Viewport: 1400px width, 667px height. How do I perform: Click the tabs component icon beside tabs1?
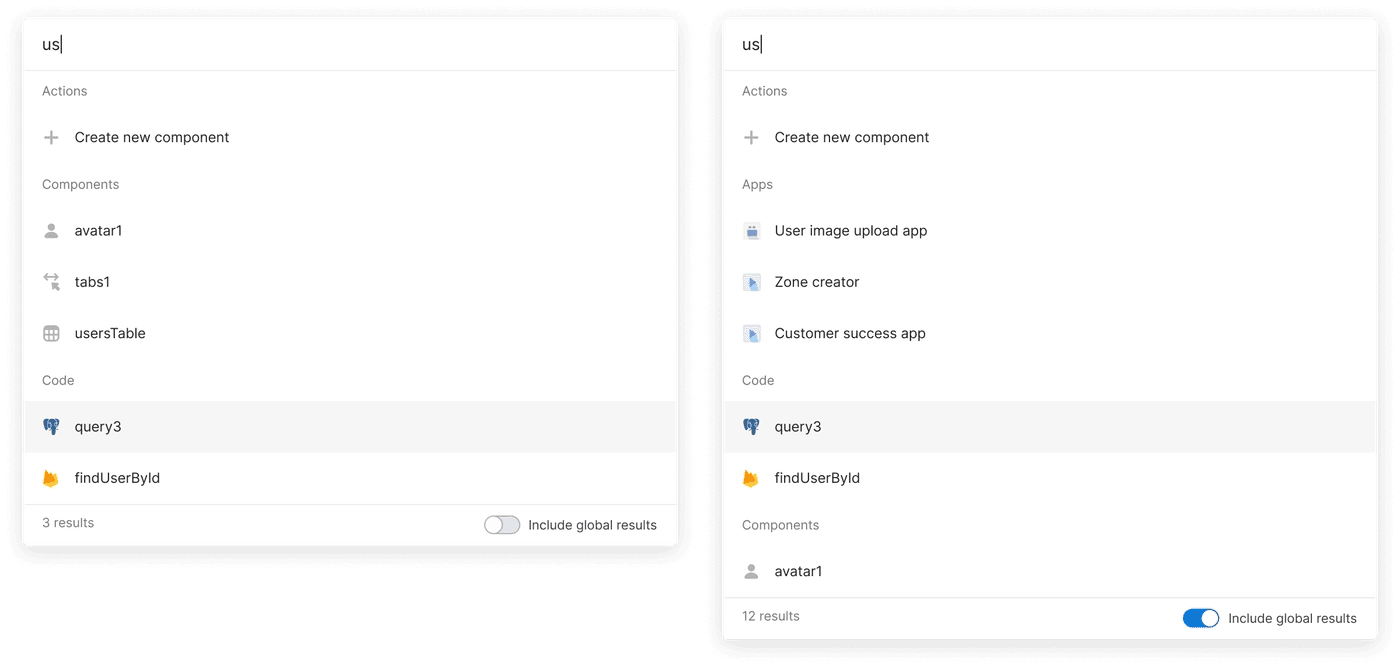click(52, 281)
